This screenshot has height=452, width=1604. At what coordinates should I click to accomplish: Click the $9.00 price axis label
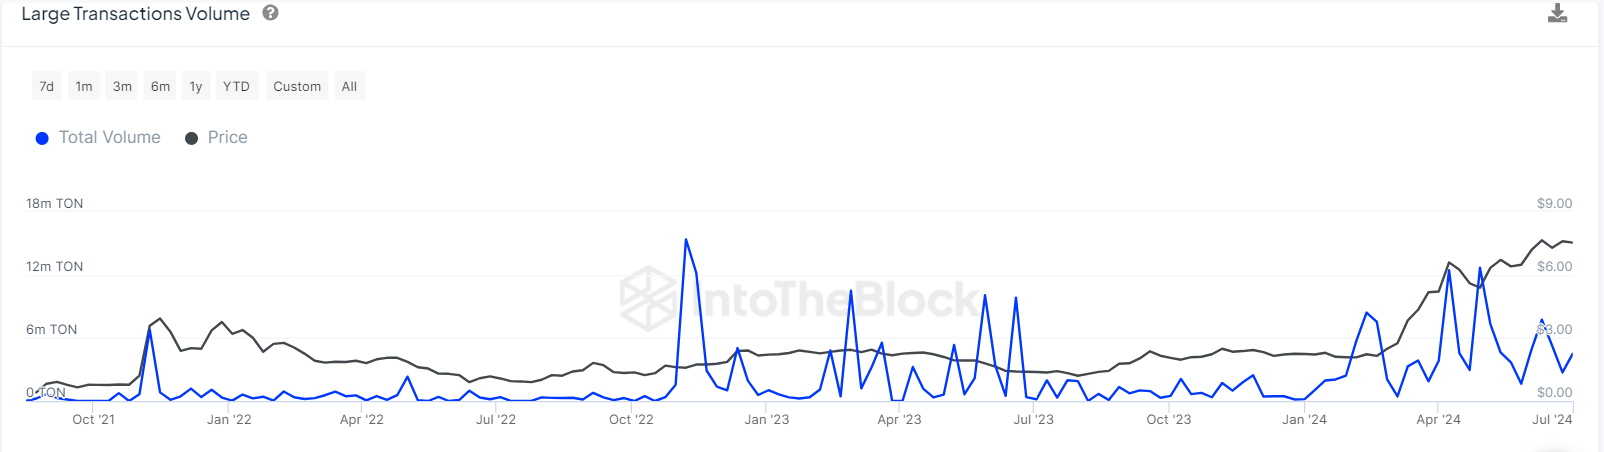(1554, 204)
